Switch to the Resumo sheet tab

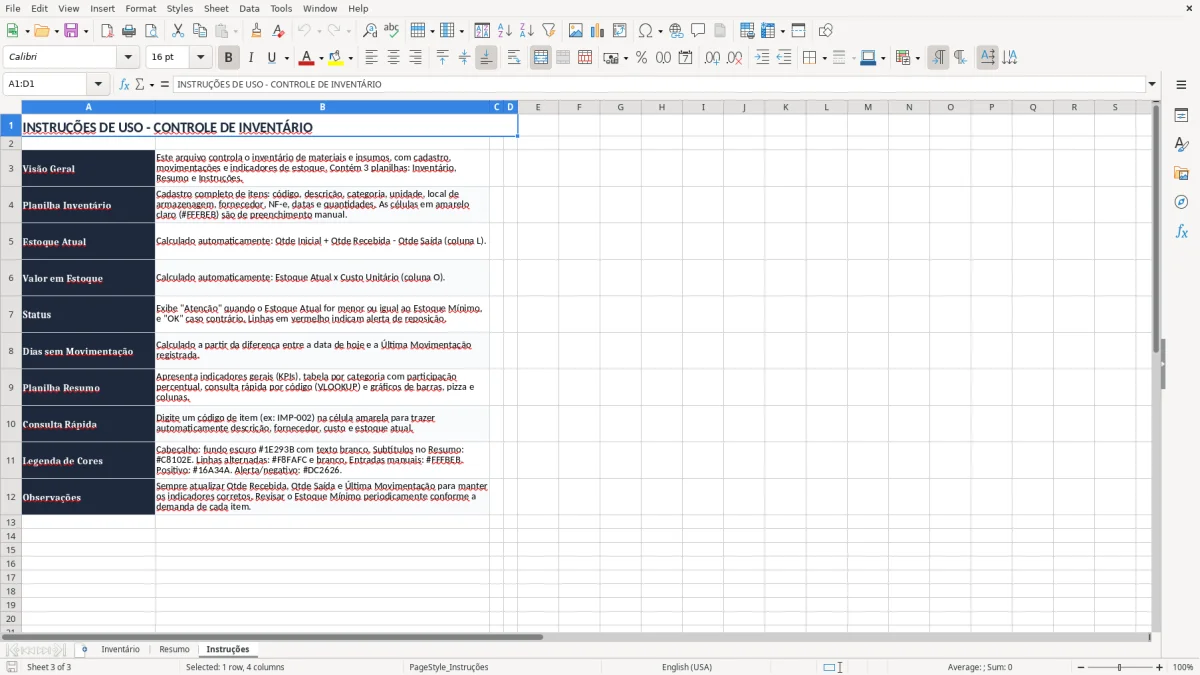(174, 649)
